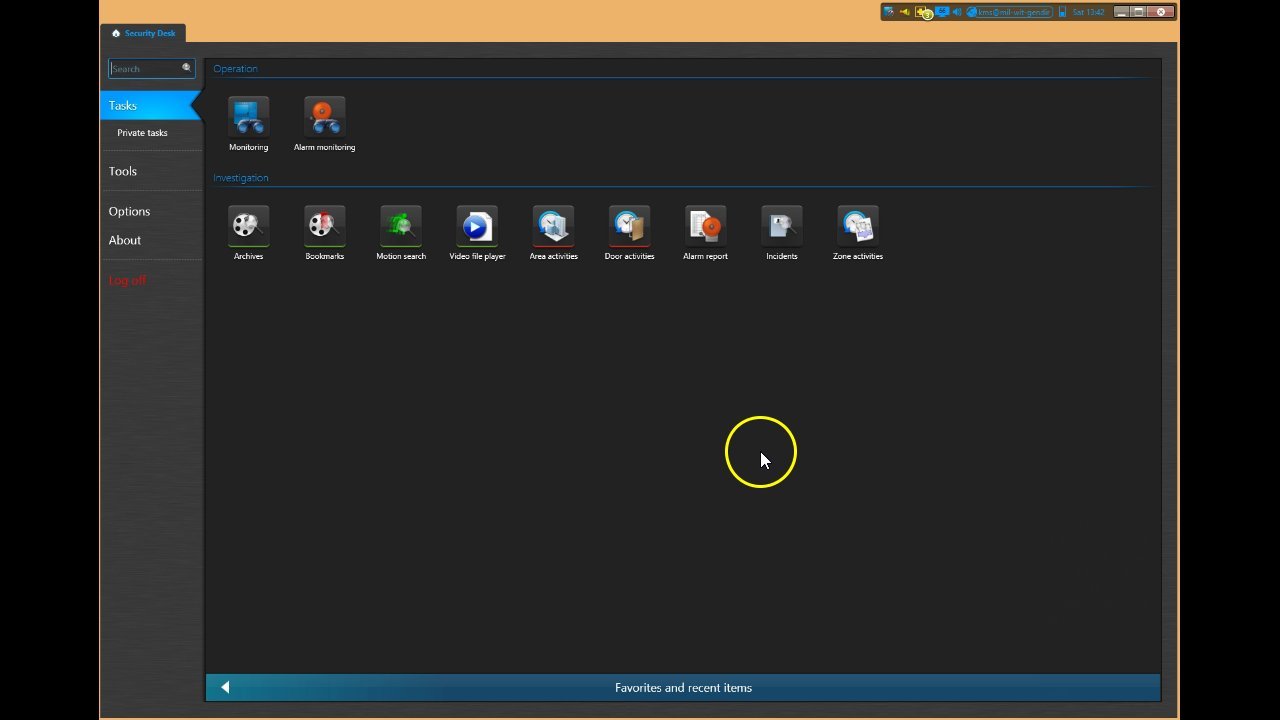Open Options in the sidebar
The height and width of the screenshot is (720, 1280).
pyautogui.click(x=129, y=211)
